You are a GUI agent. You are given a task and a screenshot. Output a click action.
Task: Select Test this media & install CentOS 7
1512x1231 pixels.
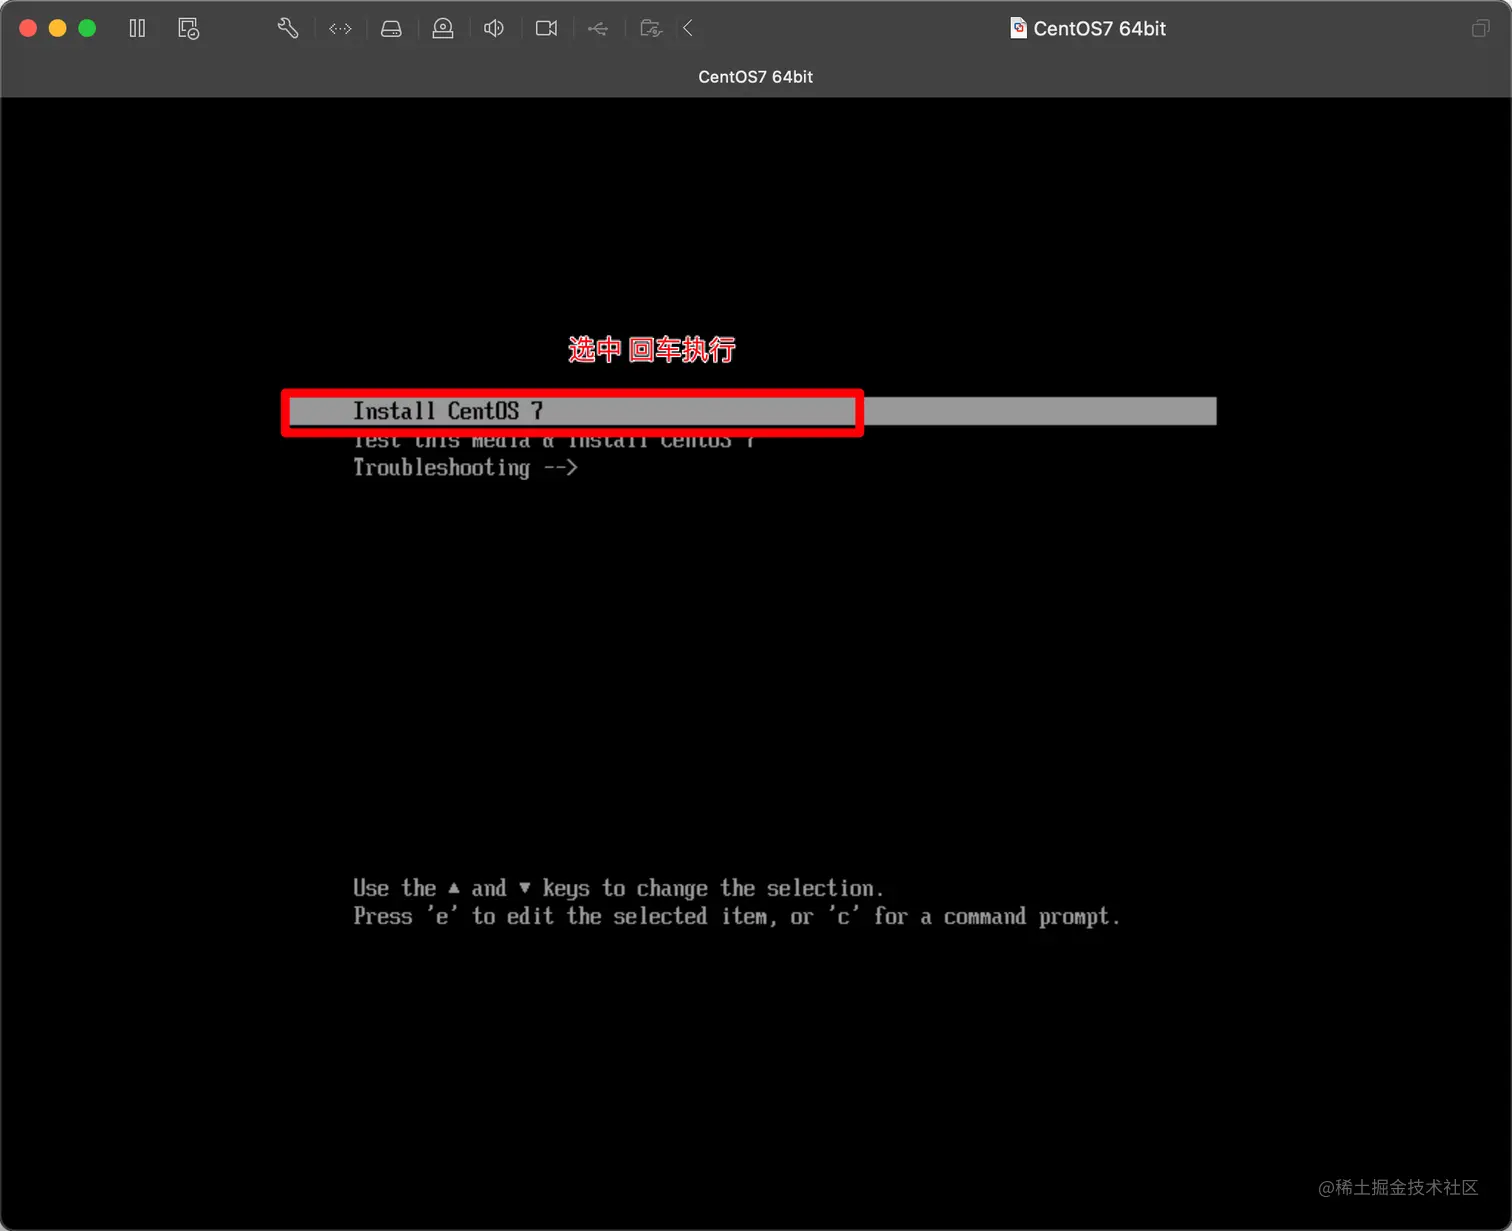click(554, 441)
